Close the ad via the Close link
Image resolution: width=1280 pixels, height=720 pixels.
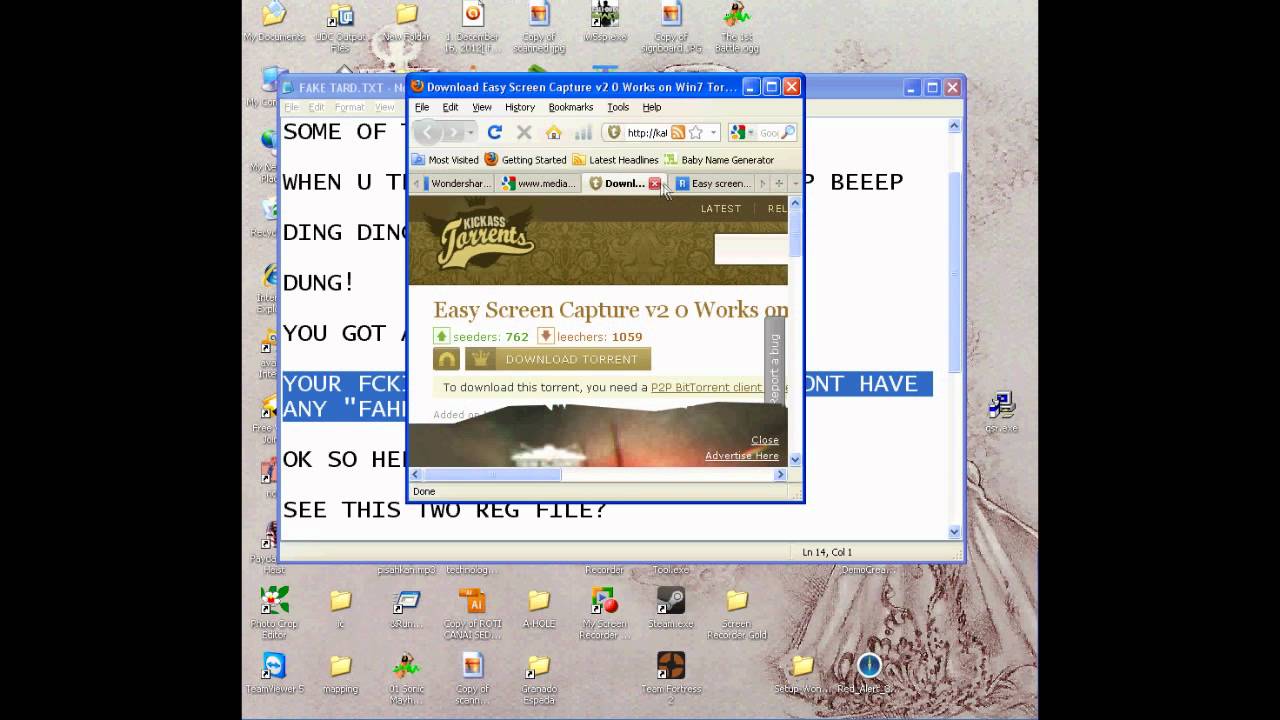point(765,440)
